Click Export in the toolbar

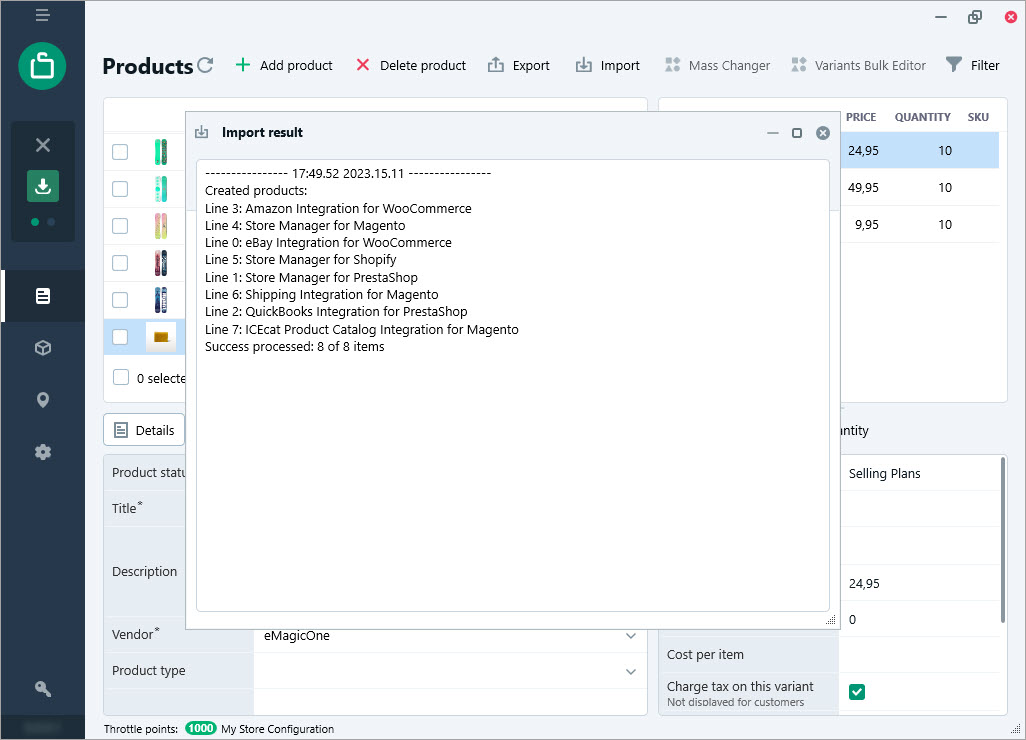pyautogui.click(x=518, y=65)
